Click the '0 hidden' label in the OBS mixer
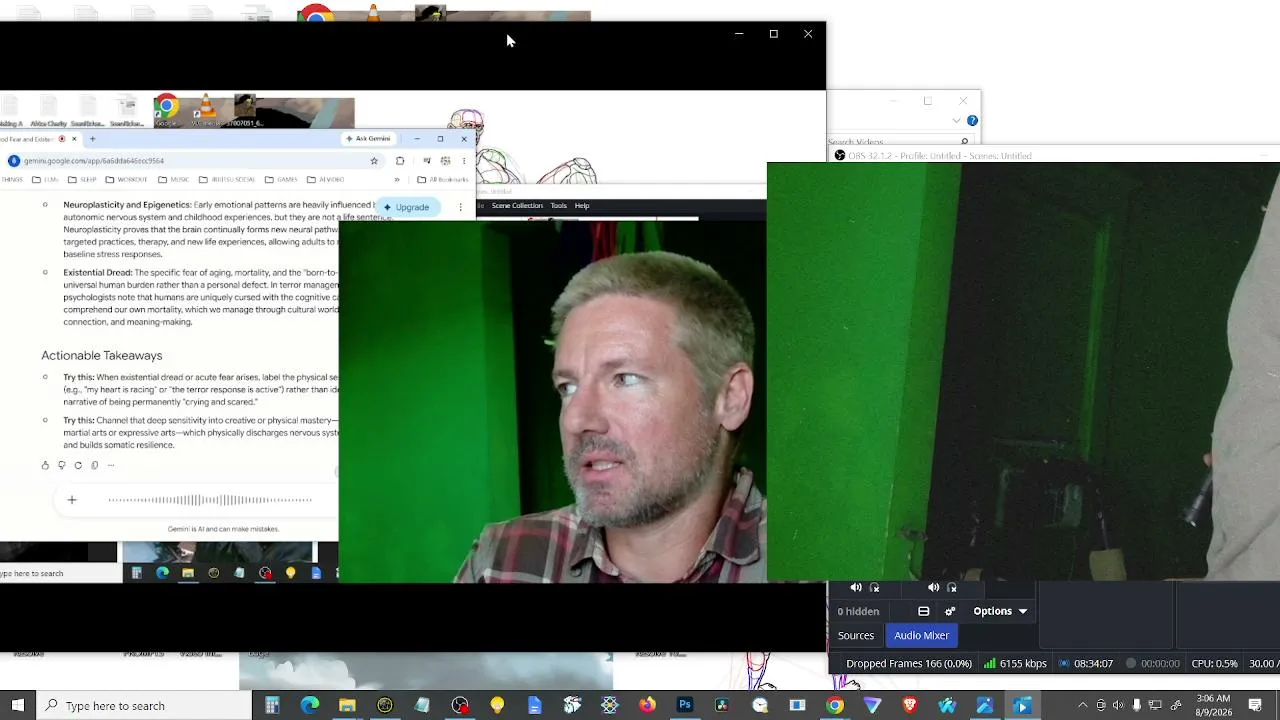This screenshot has height=720, width=1280. click(x=859, y=611)
